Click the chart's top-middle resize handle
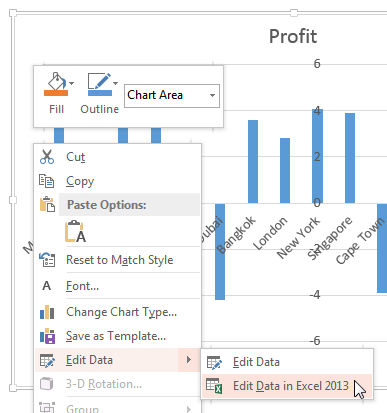This screenshot has height=413, width=387. click(294, 13)
